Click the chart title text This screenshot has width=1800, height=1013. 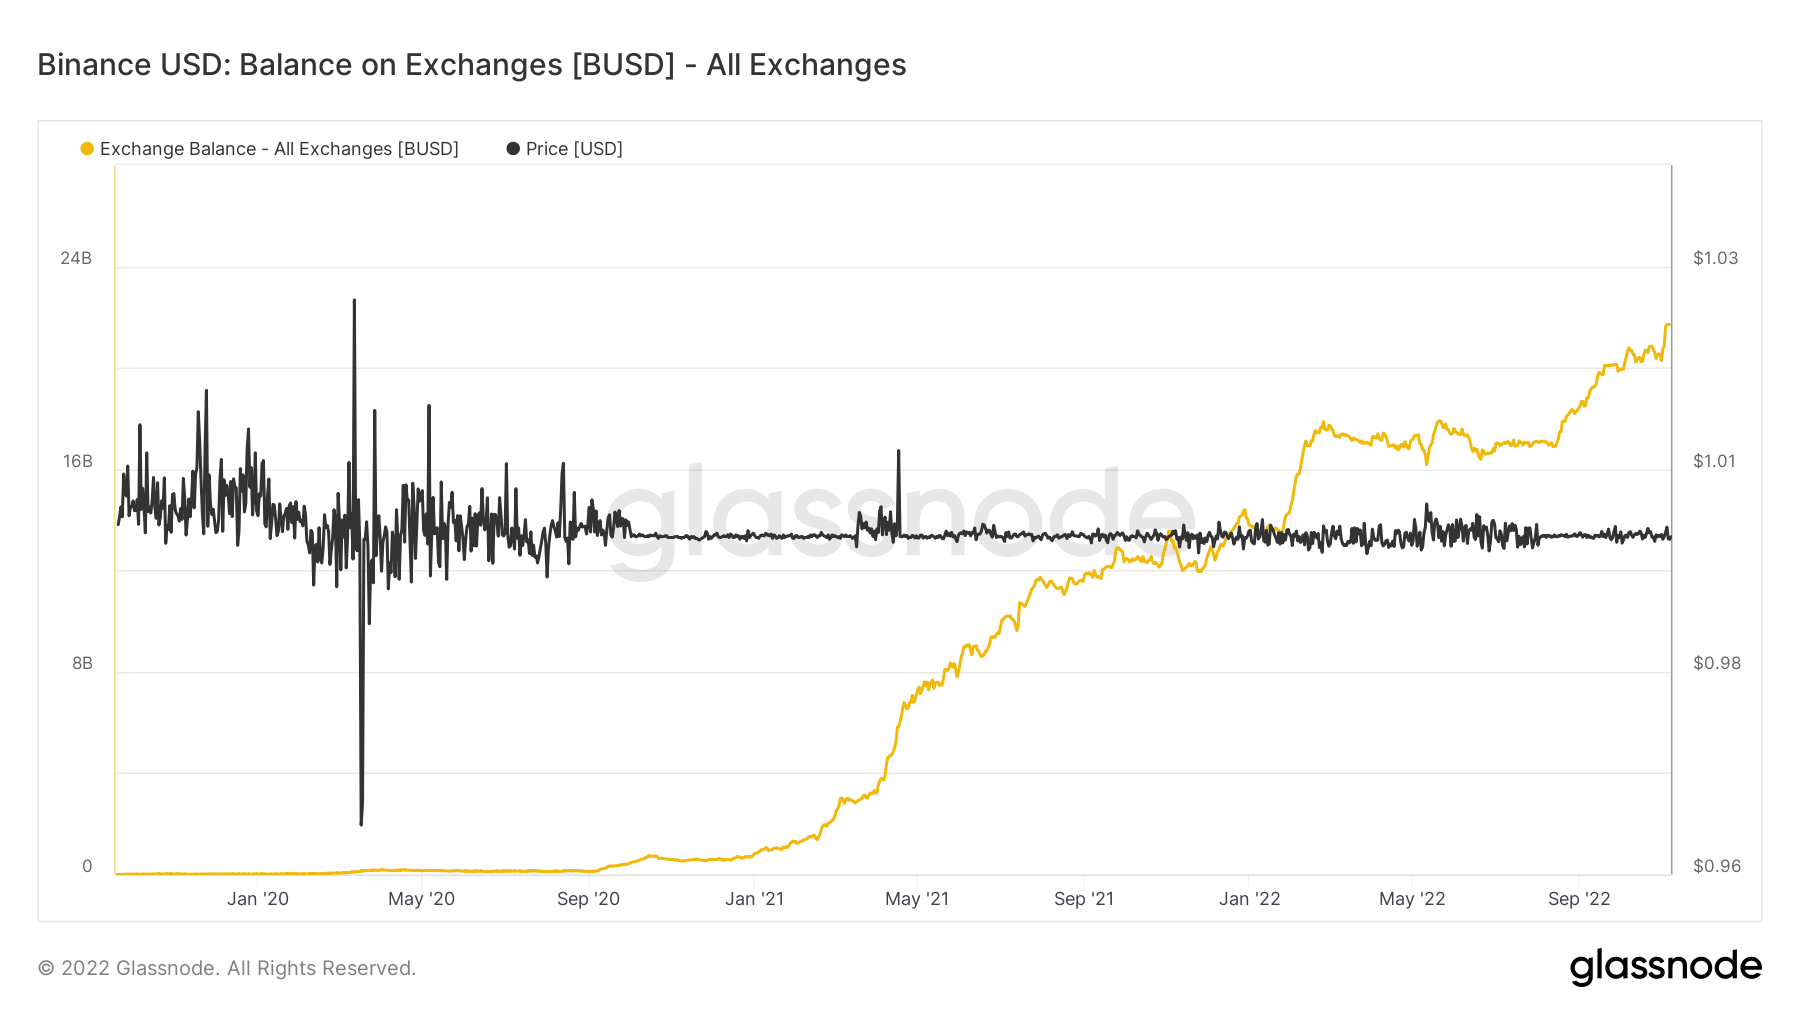tap(471, 65)
